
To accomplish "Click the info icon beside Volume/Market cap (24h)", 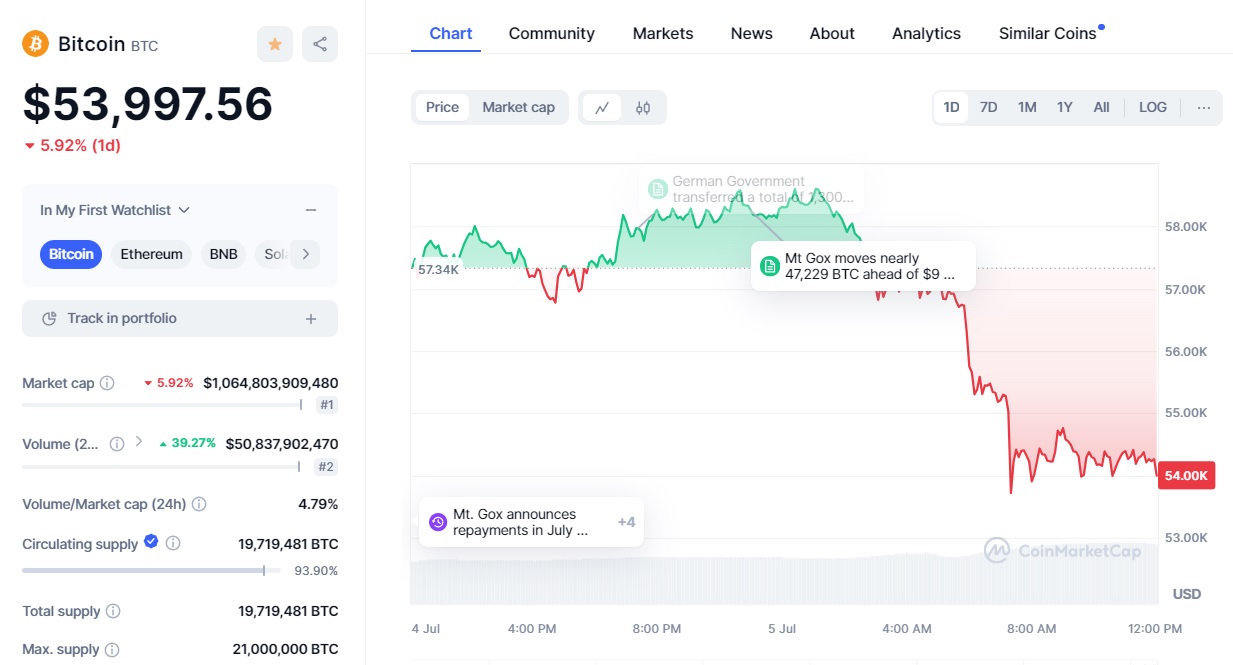I will pyautogui.click(x=199, y=504).
